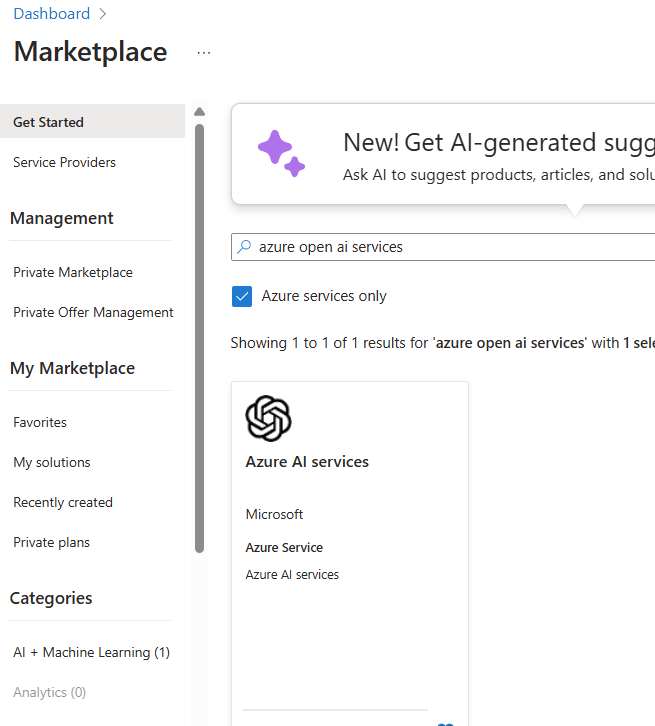
Task: Click the purple AI sparkle icon
Action: [281, 153]
